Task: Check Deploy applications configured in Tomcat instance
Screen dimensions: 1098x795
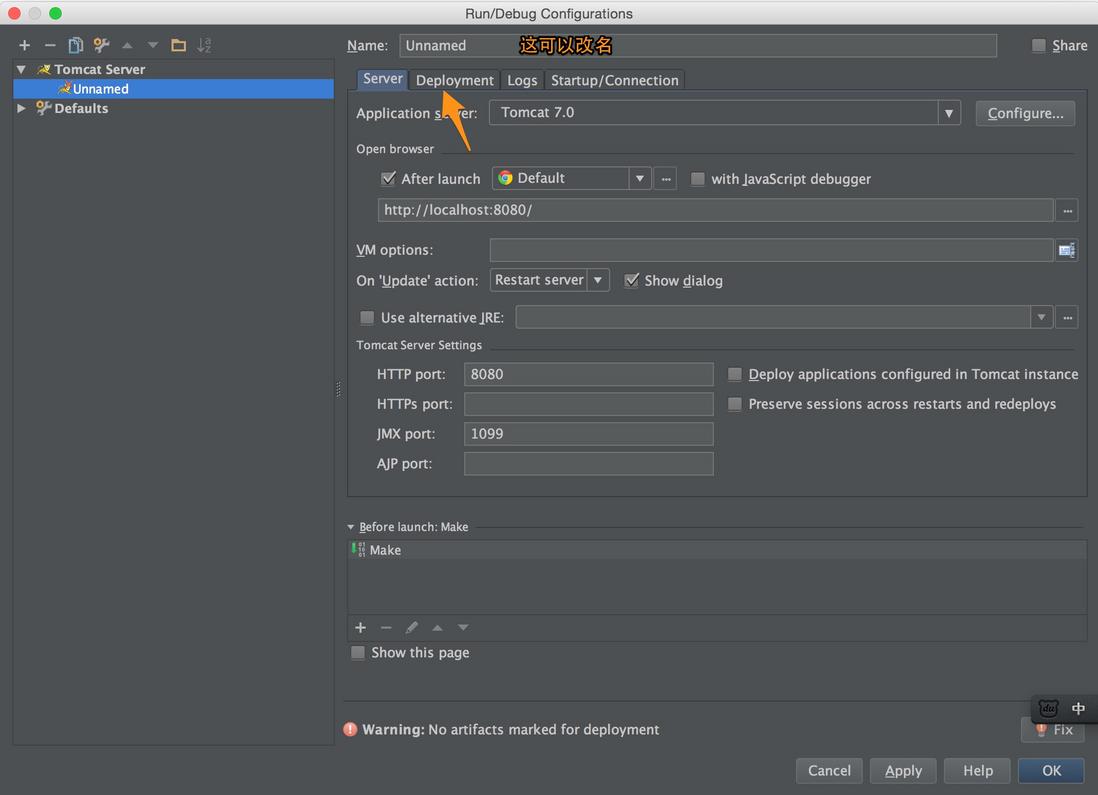Action: 735,374
